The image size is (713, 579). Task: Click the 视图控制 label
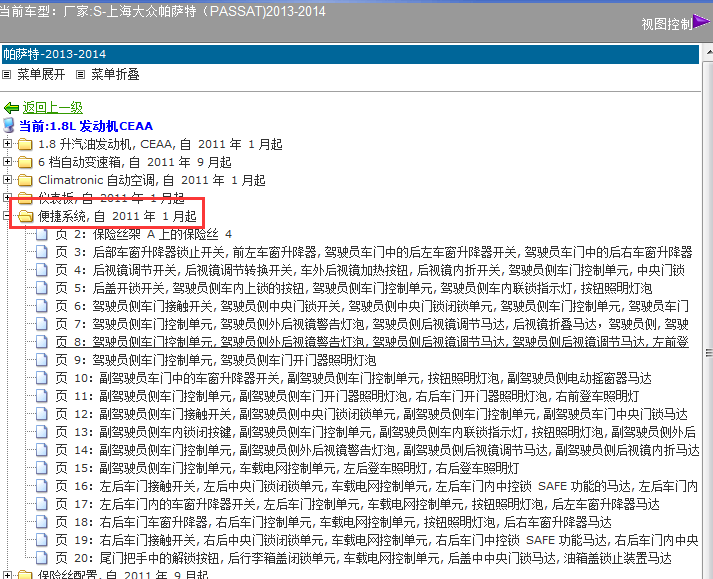pos(667,24)
